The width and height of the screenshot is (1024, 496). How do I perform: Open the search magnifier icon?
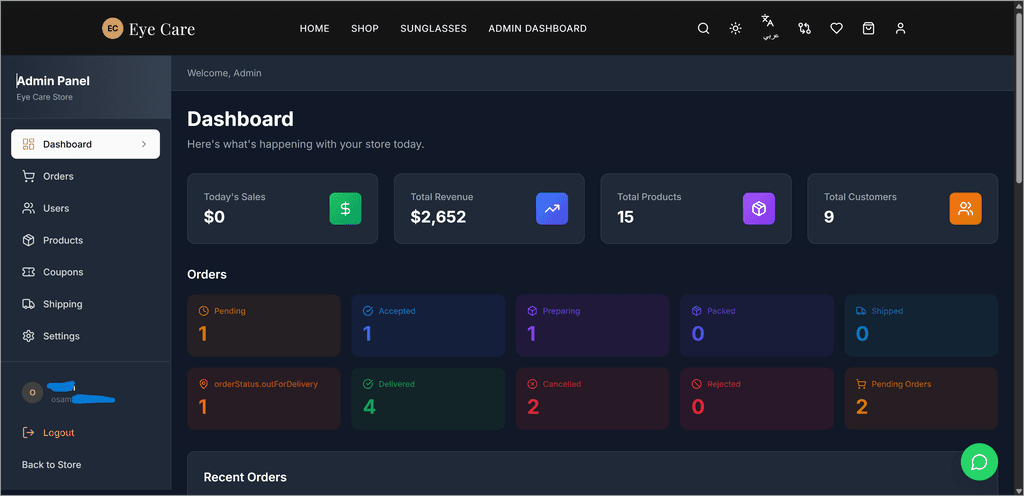[x=703, y=29]
